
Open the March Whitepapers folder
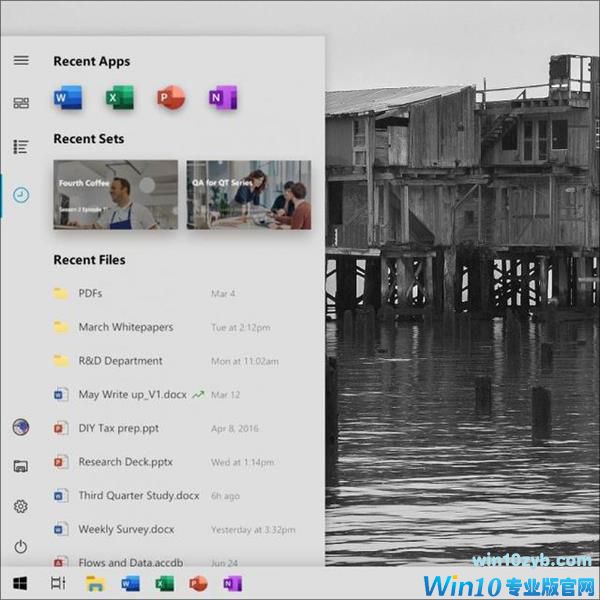click(x=125, y=327)
